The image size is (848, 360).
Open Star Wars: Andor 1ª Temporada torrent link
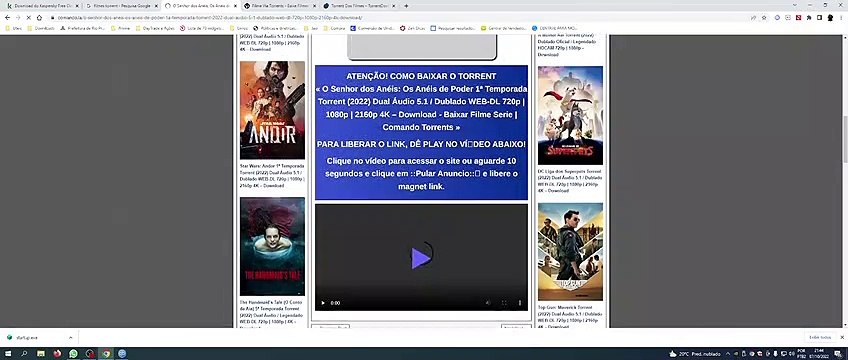click(x=272, y=176)
